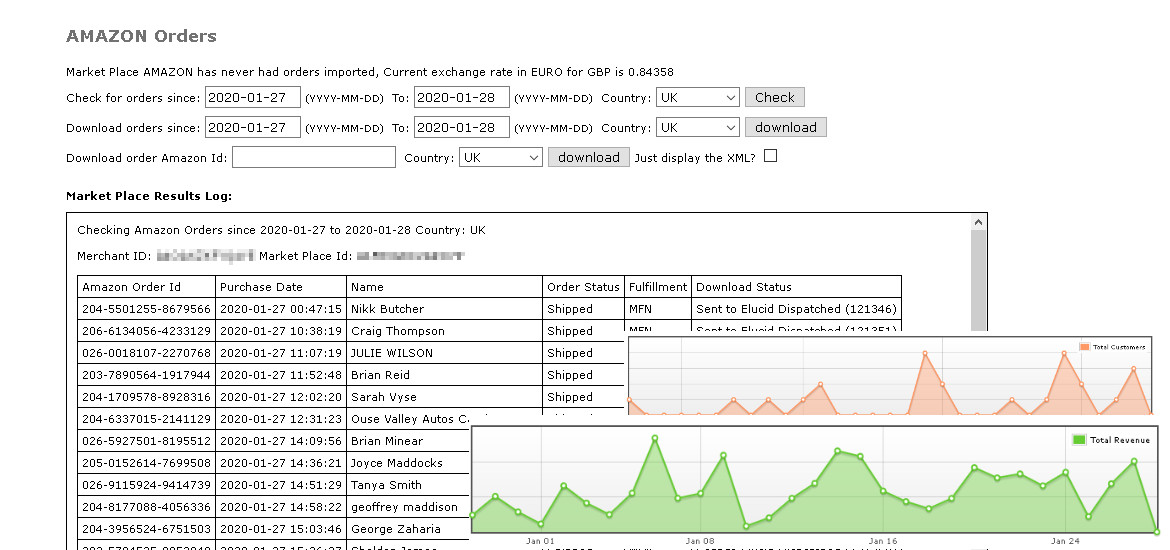Select order id 204-8177088-4056336
Viewport: 1170px width, 550px height.
pyautogui.click(x=146, y=507)
